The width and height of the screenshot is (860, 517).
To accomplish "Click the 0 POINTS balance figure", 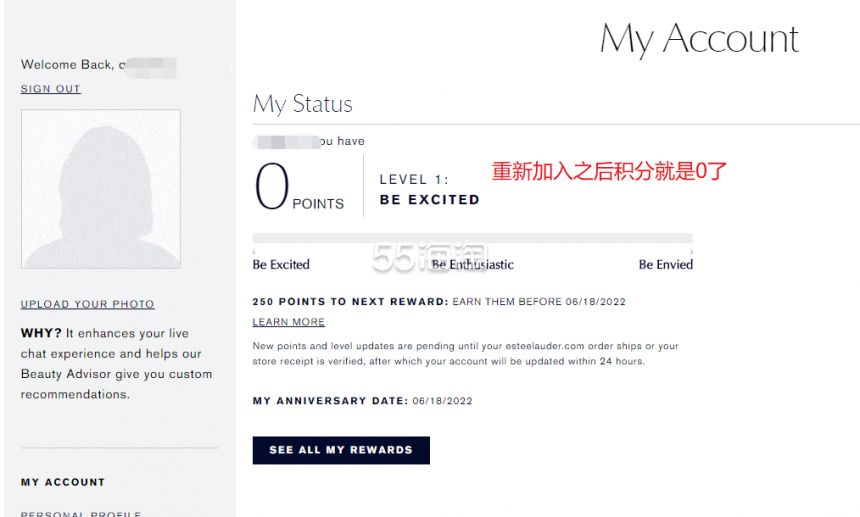I will (299, 187).
